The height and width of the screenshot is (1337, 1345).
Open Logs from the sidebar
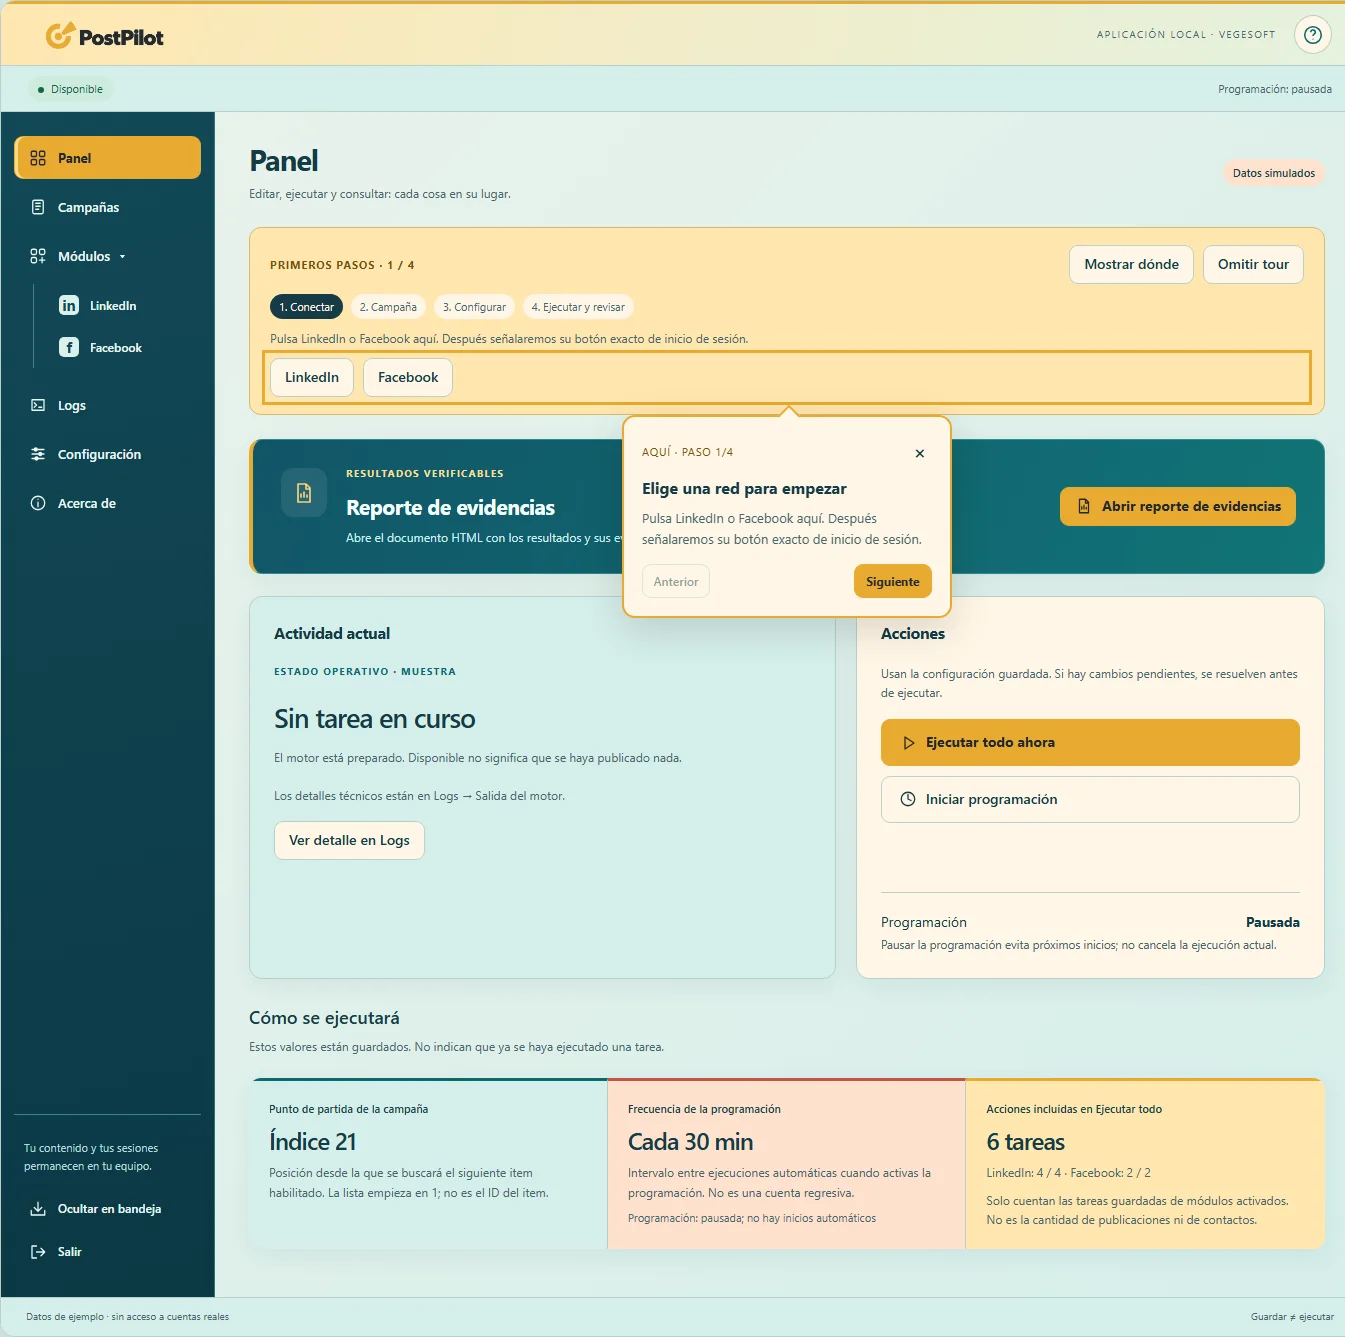point(108,405)
